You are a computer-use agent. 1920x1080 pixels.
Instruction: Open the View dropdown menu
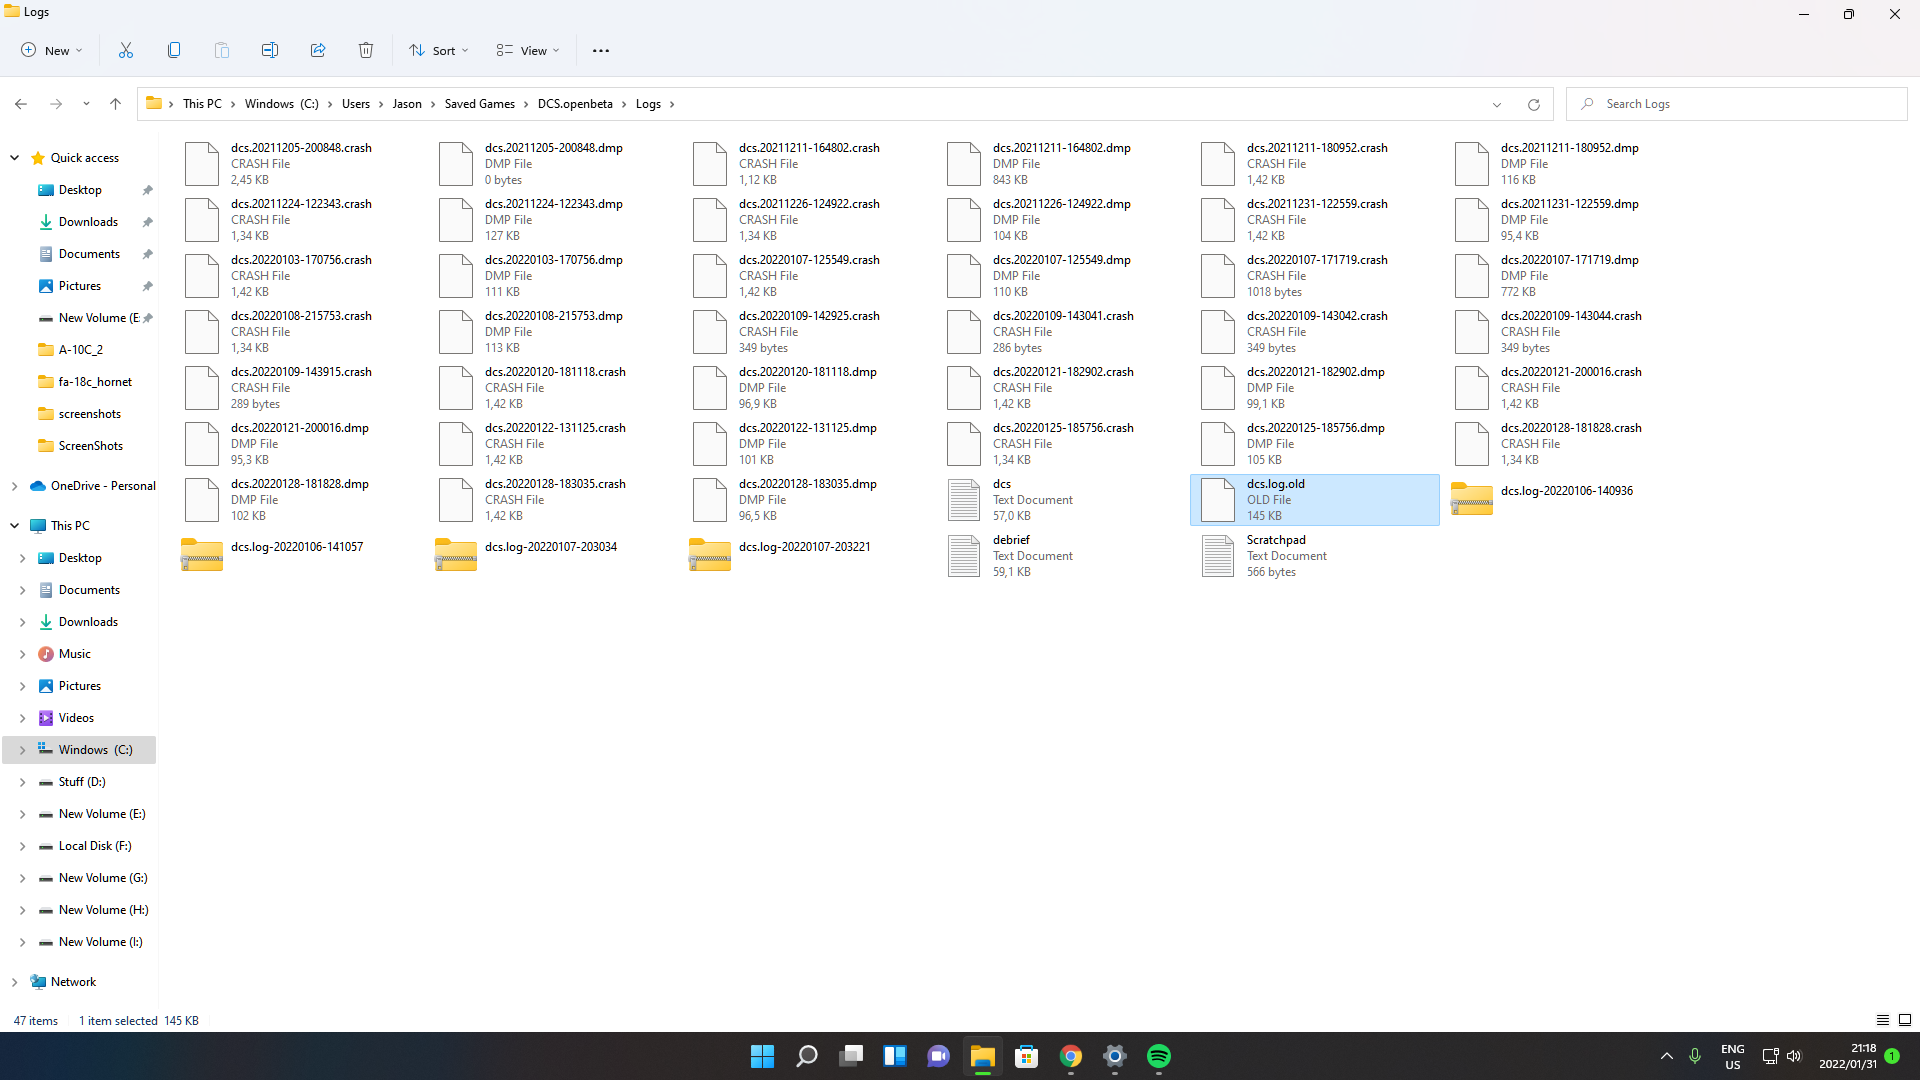pos(528,50)
